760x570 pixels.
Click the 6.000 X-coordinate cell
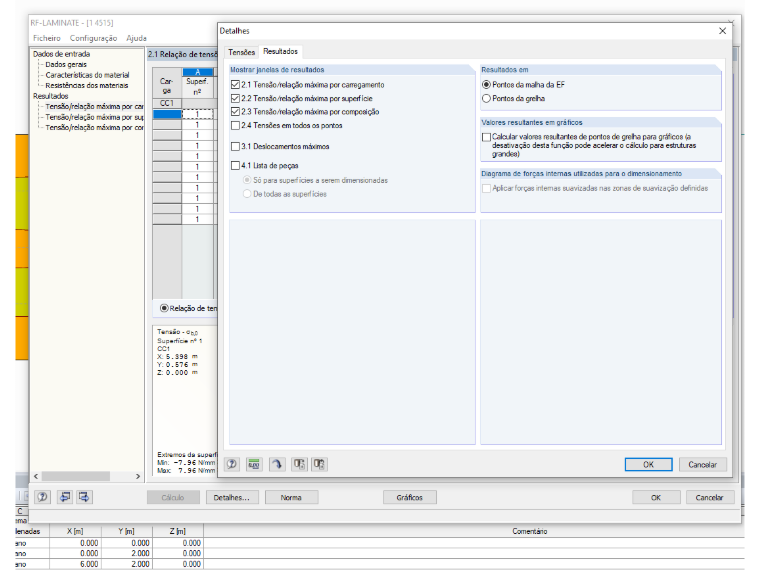coord(75,564)
